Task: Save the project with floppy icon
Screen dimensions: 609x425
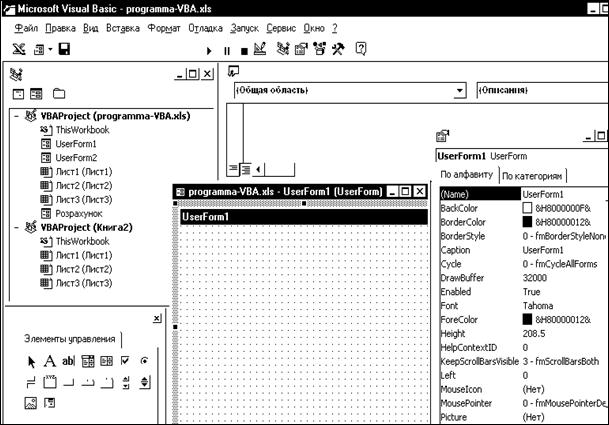Action: click(x=64, y=49)
